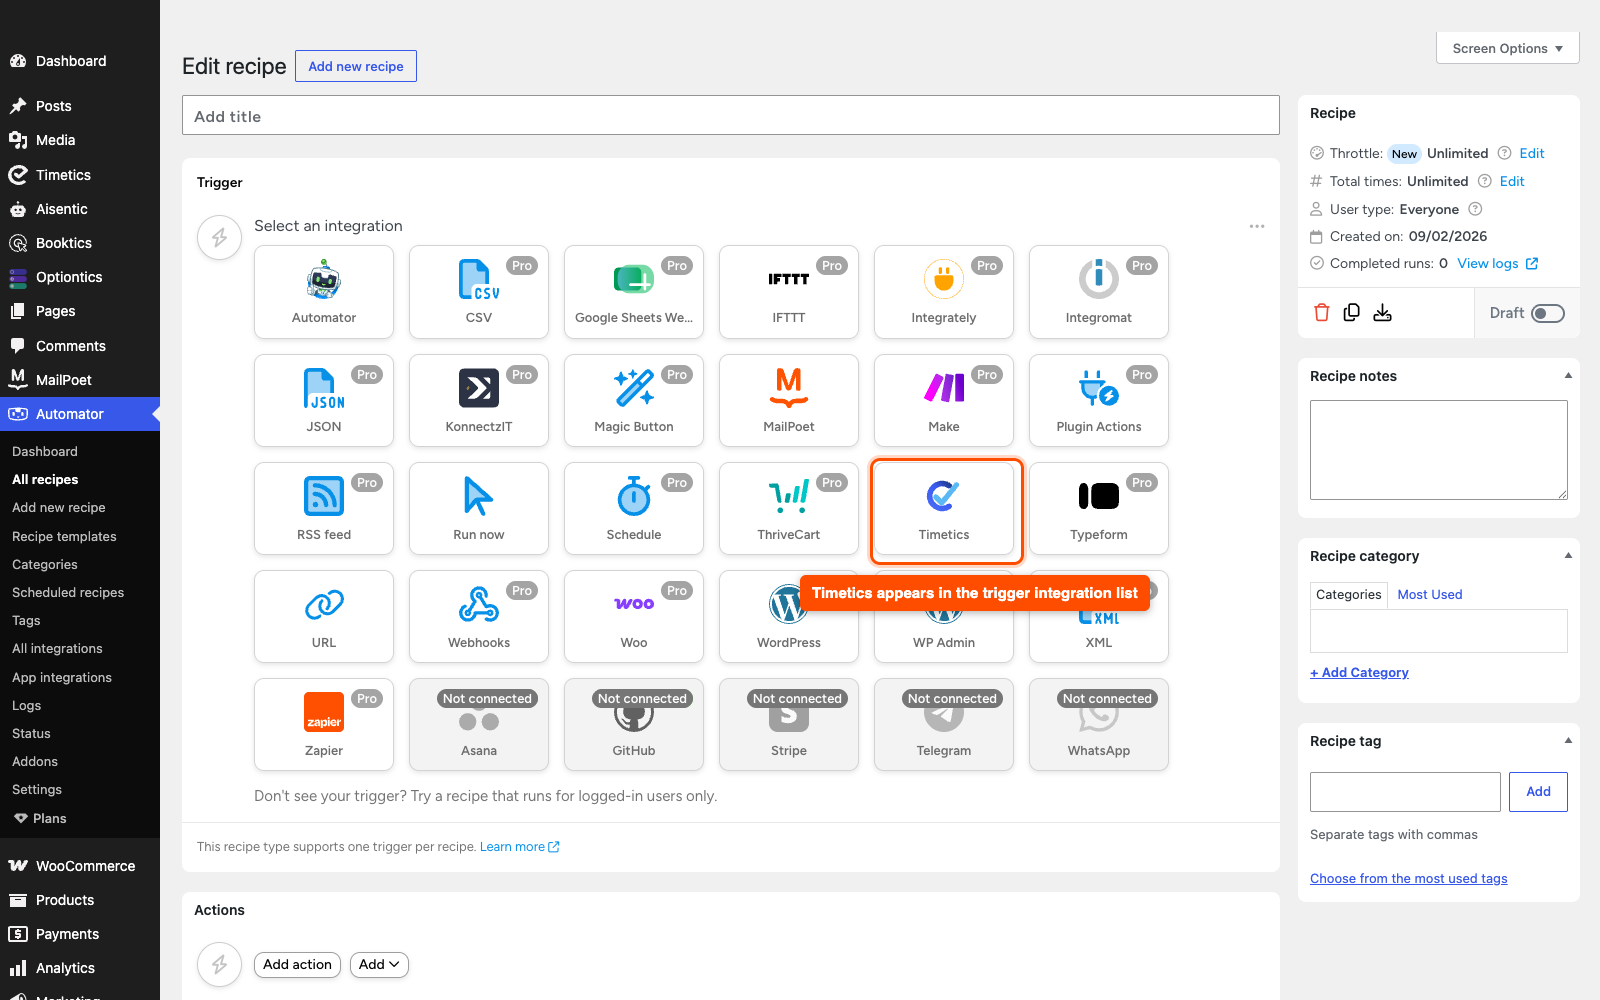
Task: Select the Schedule integration tile
Action: pos(634,508)
